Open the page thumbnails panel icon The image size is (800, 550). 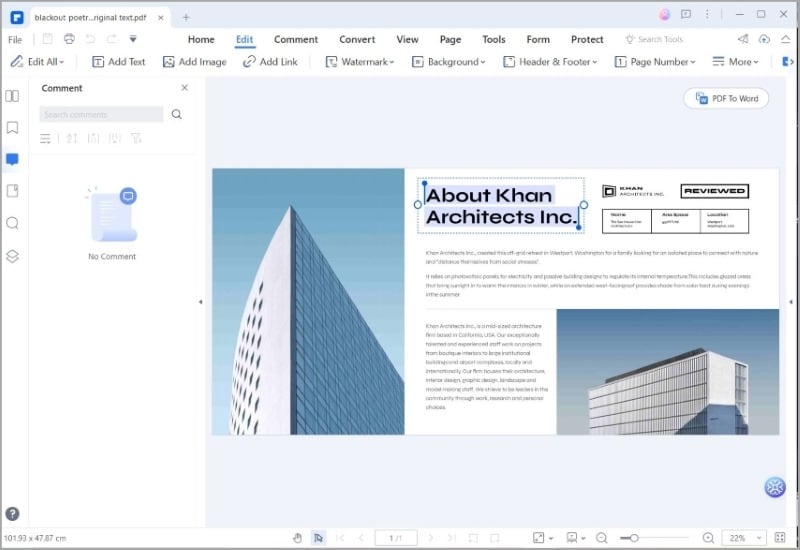coord(12,96)
